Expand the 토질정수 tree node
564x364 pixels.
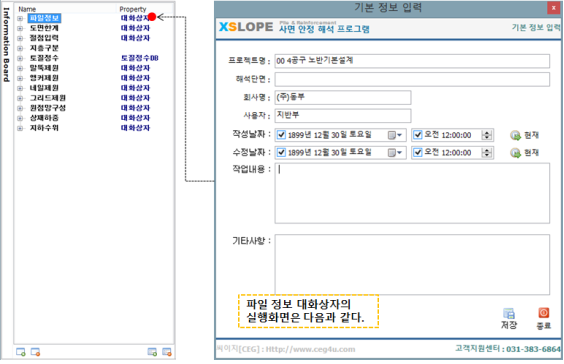[20, 58]
